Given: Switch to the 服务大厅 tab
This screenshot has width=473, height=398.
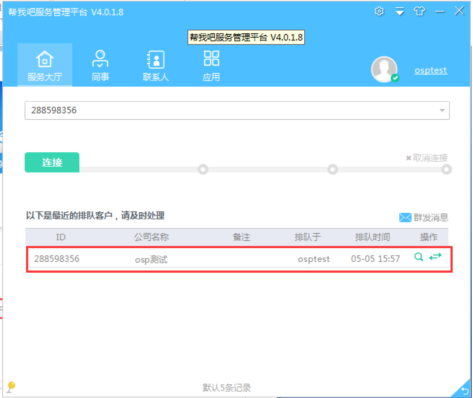Looking at the screenshot, I should coord(45,66).
